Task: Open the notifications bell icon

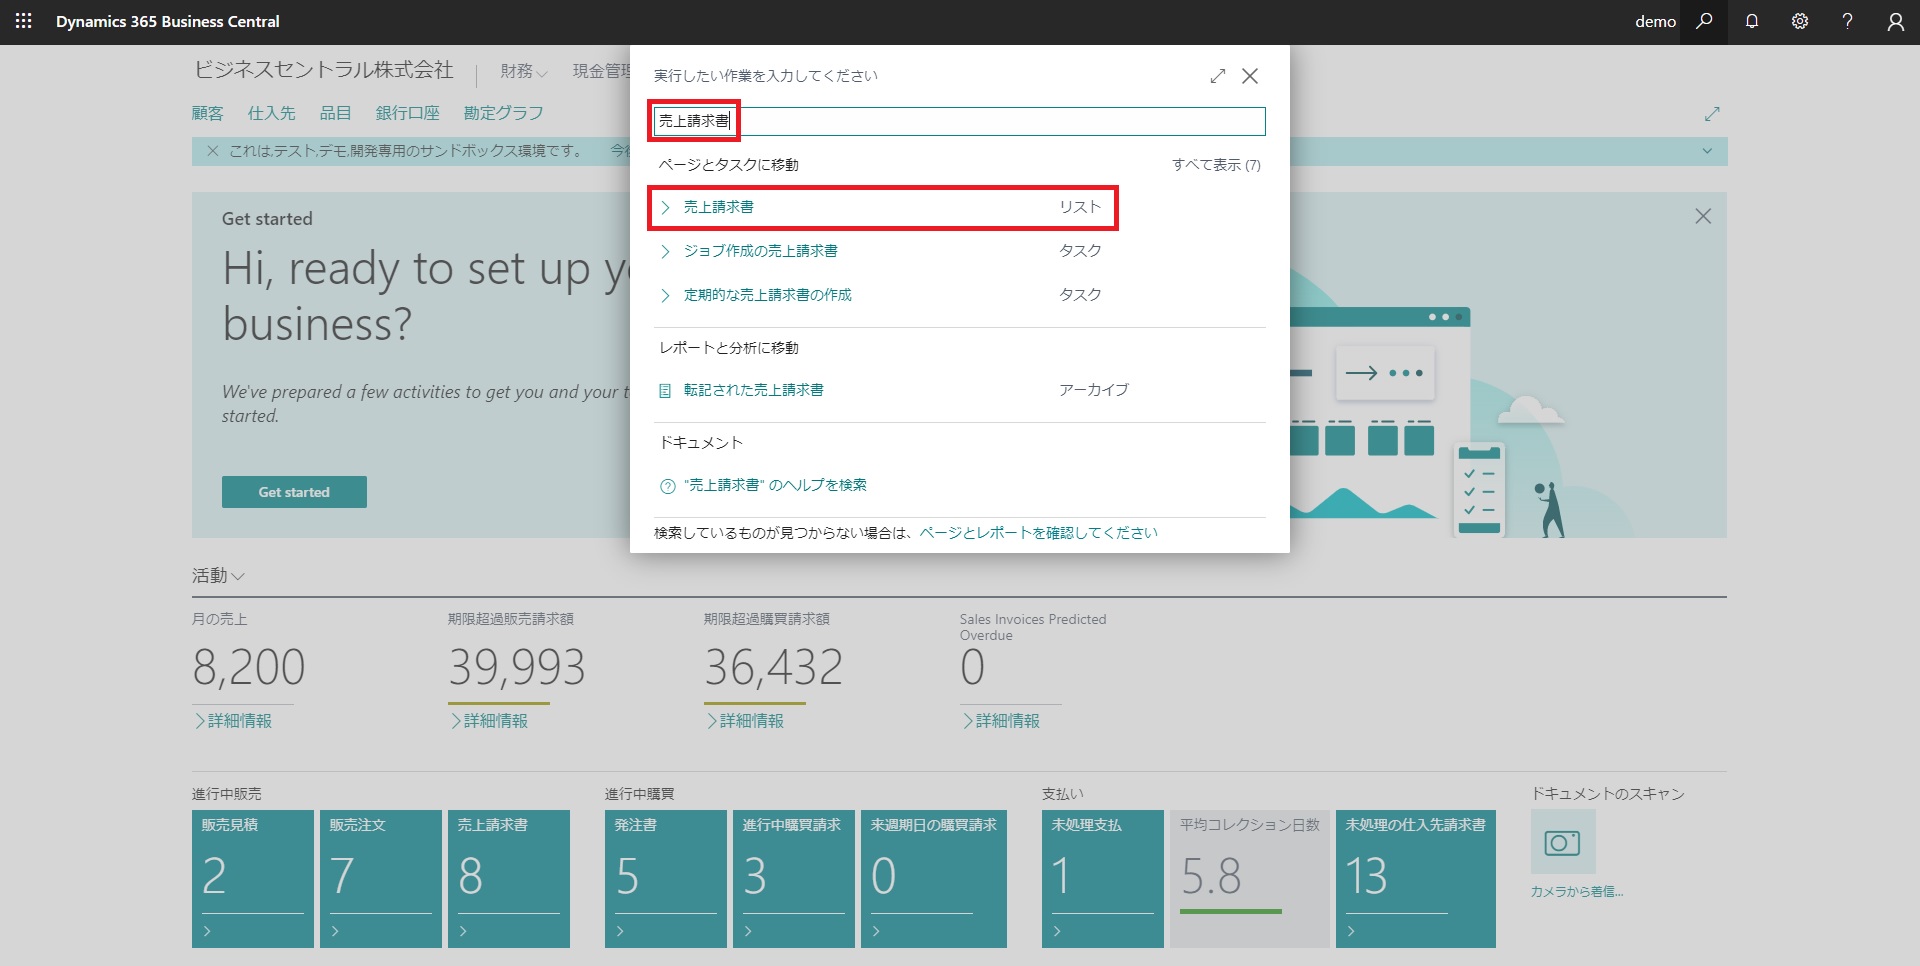Action: click(x=1752, y=21)
